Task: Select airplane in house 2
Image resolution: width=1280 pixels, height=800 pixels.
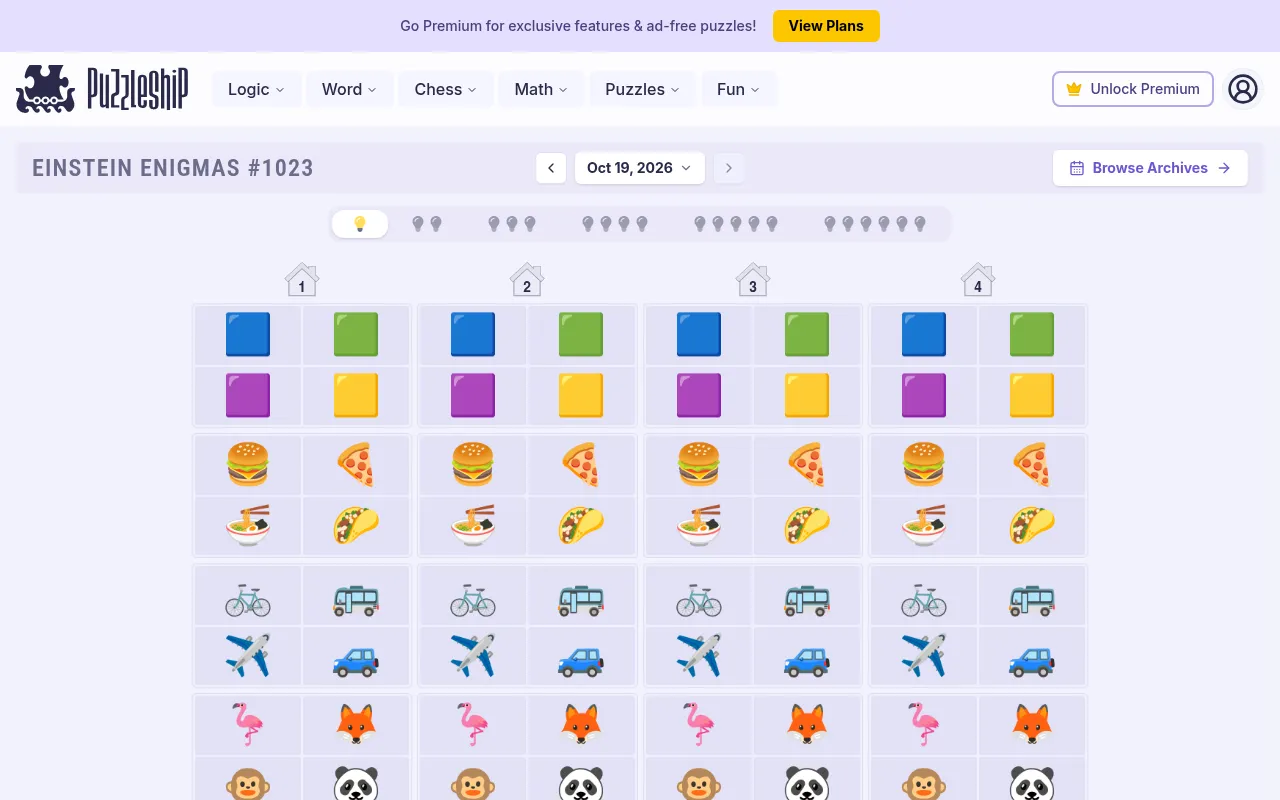Action: (x=473, y=656)
